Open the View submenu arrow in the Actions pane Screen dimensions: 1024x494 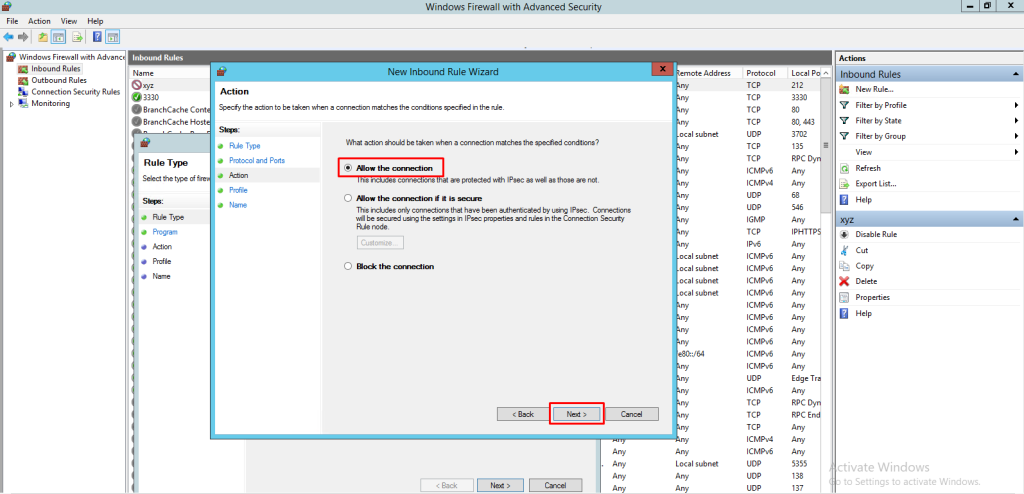click(x=1016, y=152)
